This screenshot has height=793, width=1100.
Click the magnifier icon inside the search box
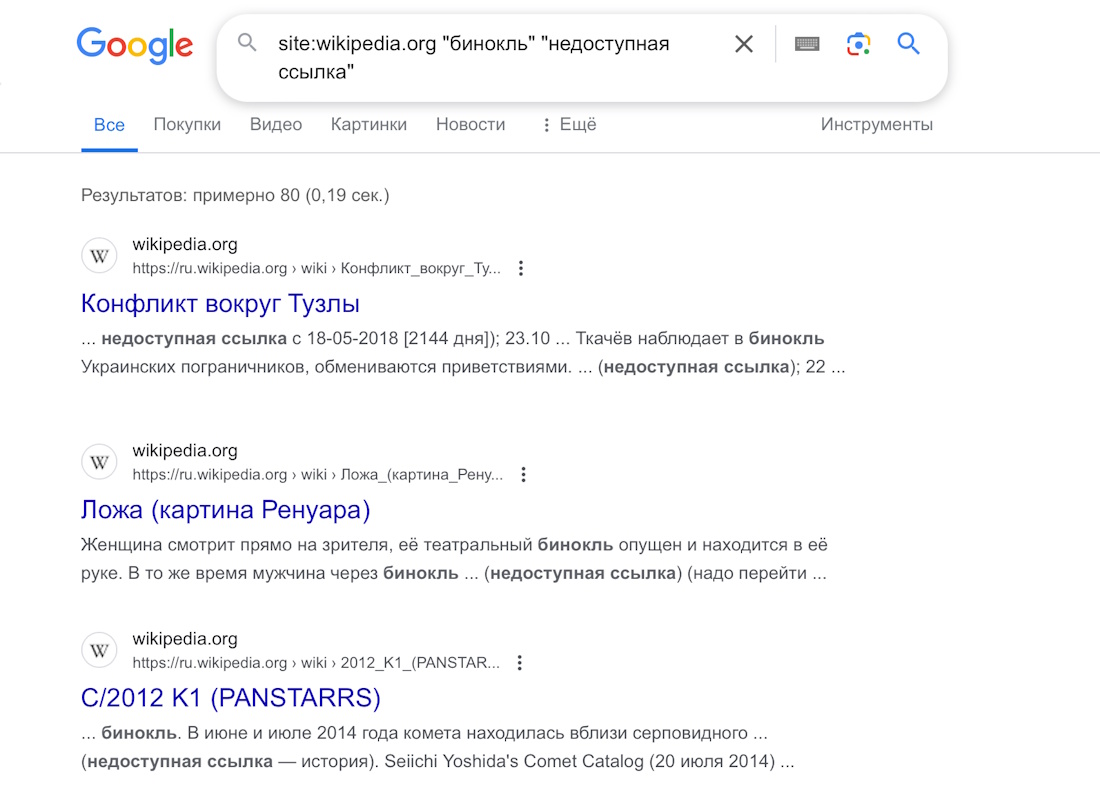[x=247, y=44]
